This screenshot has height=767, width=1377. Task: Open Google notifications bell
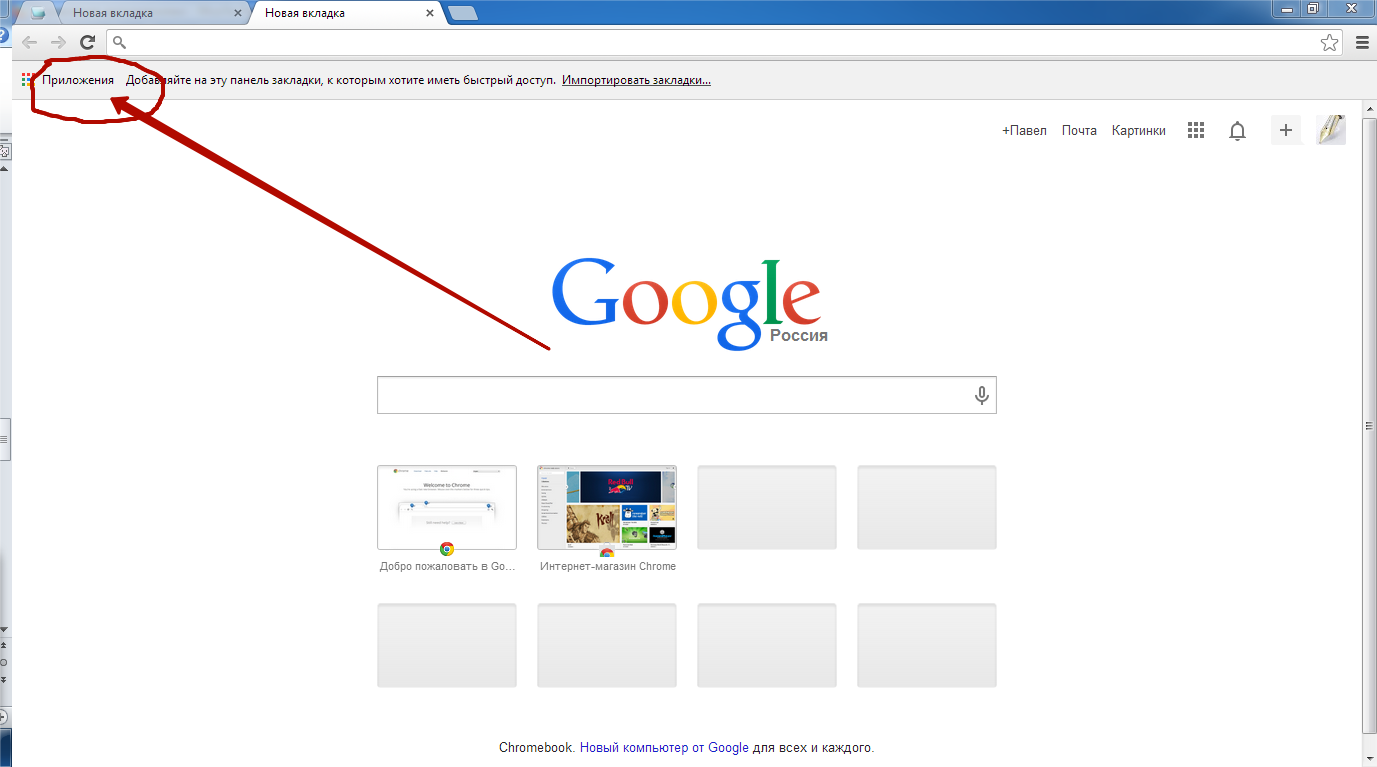coord(1237,131)
